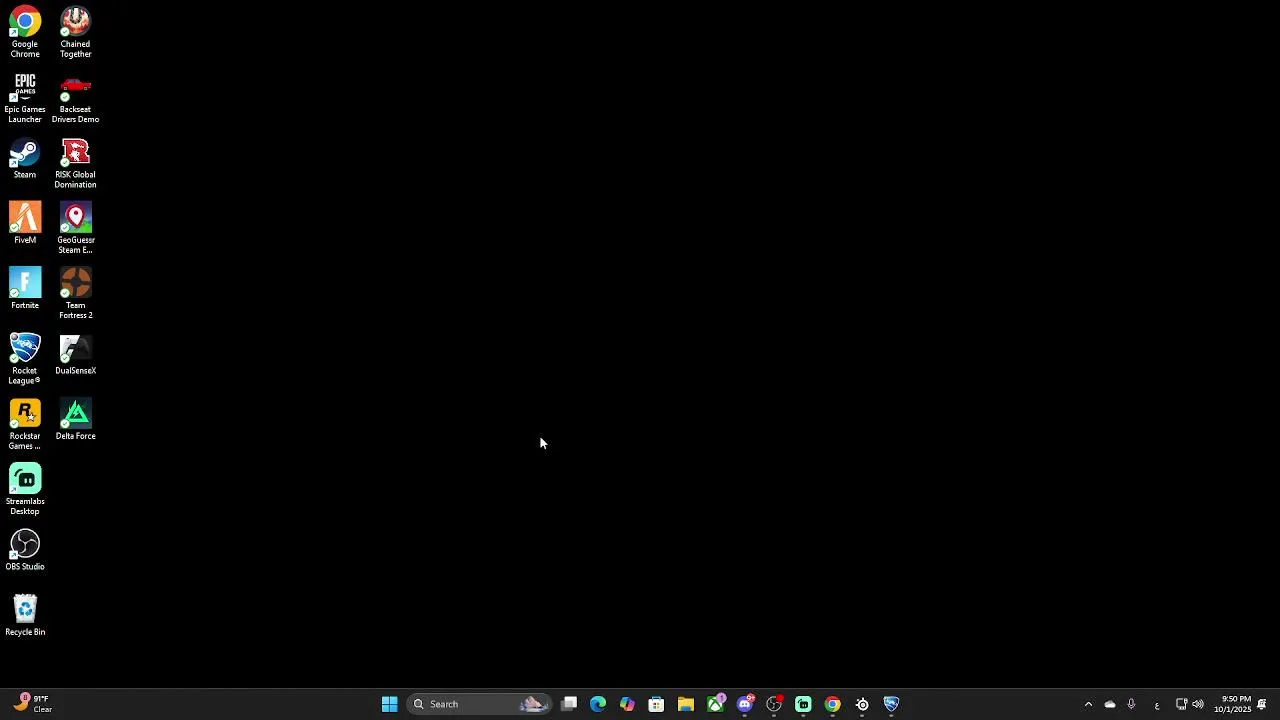The width and height of the screenshot is (1280, 720).
Task: Select the FiveM desktop icon
Action: (25, 223)
